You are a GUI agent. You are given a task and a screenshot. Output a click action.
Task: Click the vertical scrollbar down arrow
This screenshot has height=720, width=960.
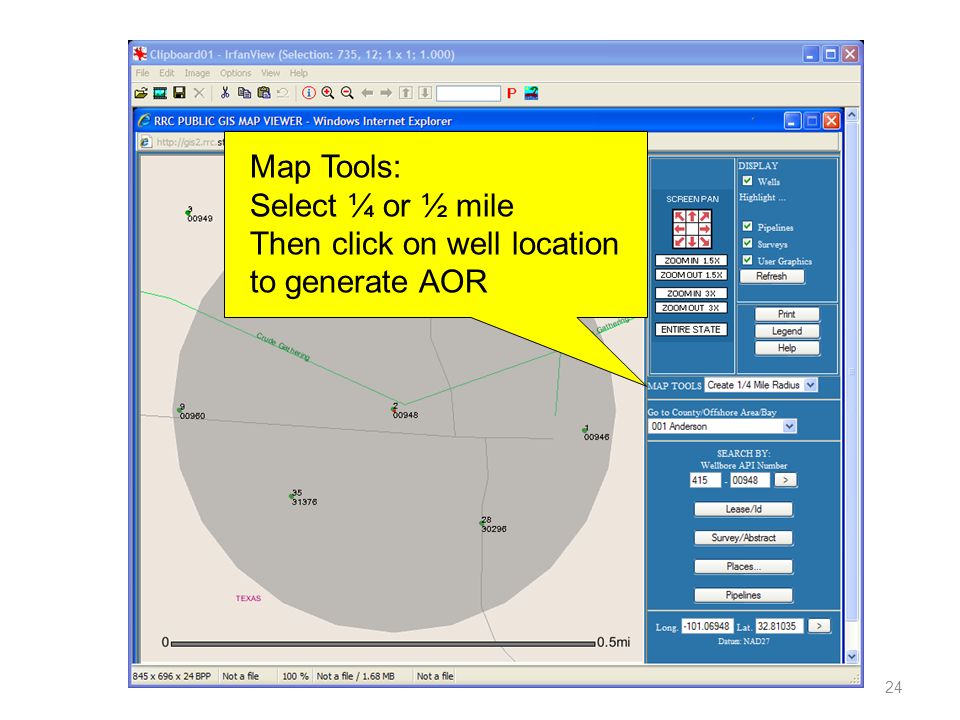point(852,656)
